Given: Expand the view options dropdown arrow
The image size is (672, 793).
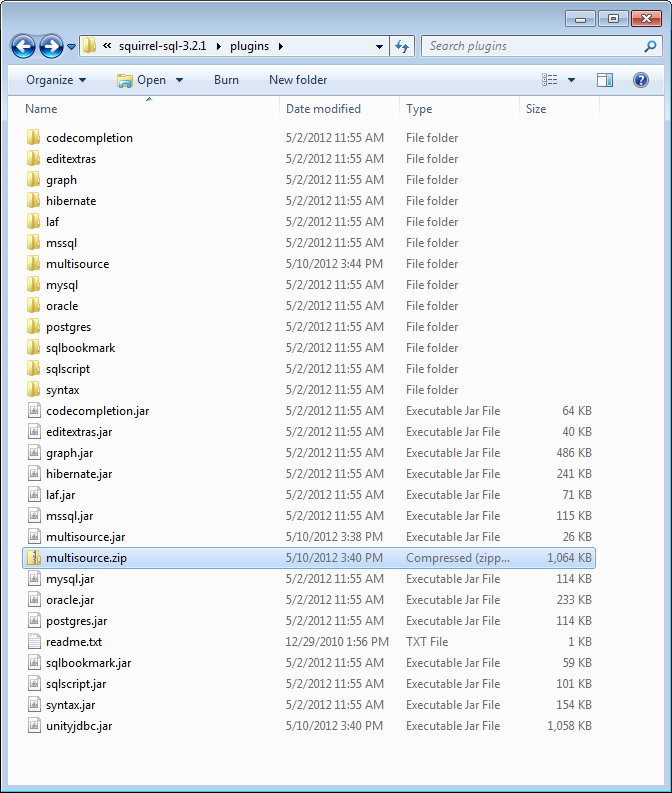Looking at the screenshot, I should coord(572,80).
